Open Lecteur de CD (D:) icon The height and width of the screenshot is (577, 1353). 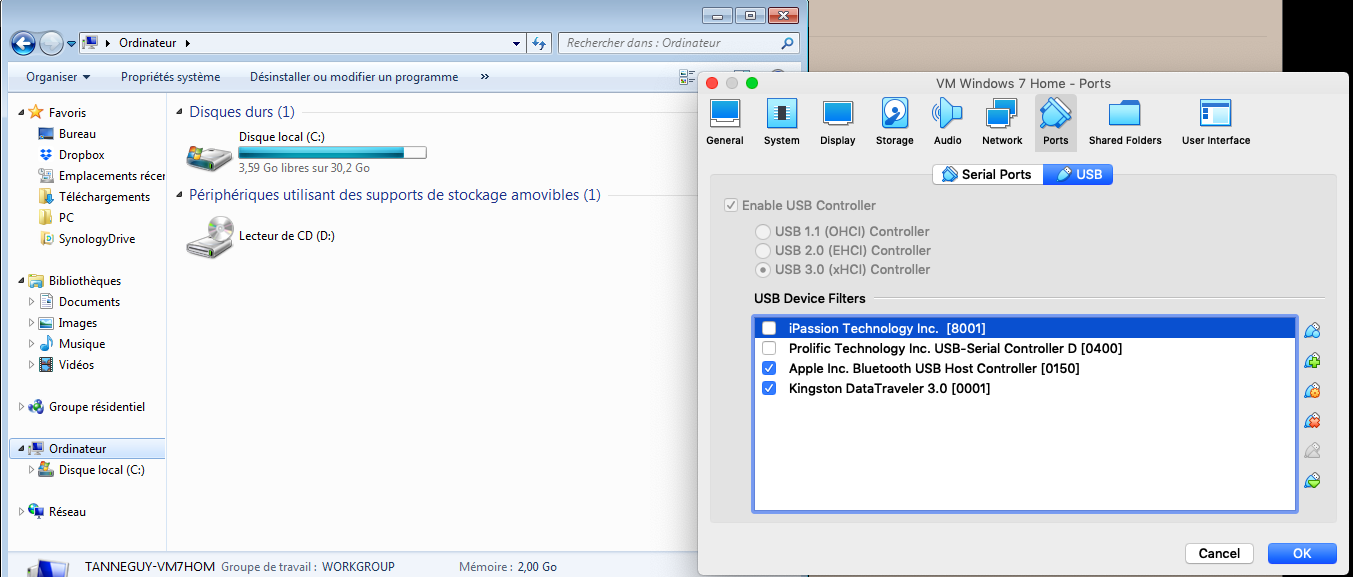click(x=209, y=236)
